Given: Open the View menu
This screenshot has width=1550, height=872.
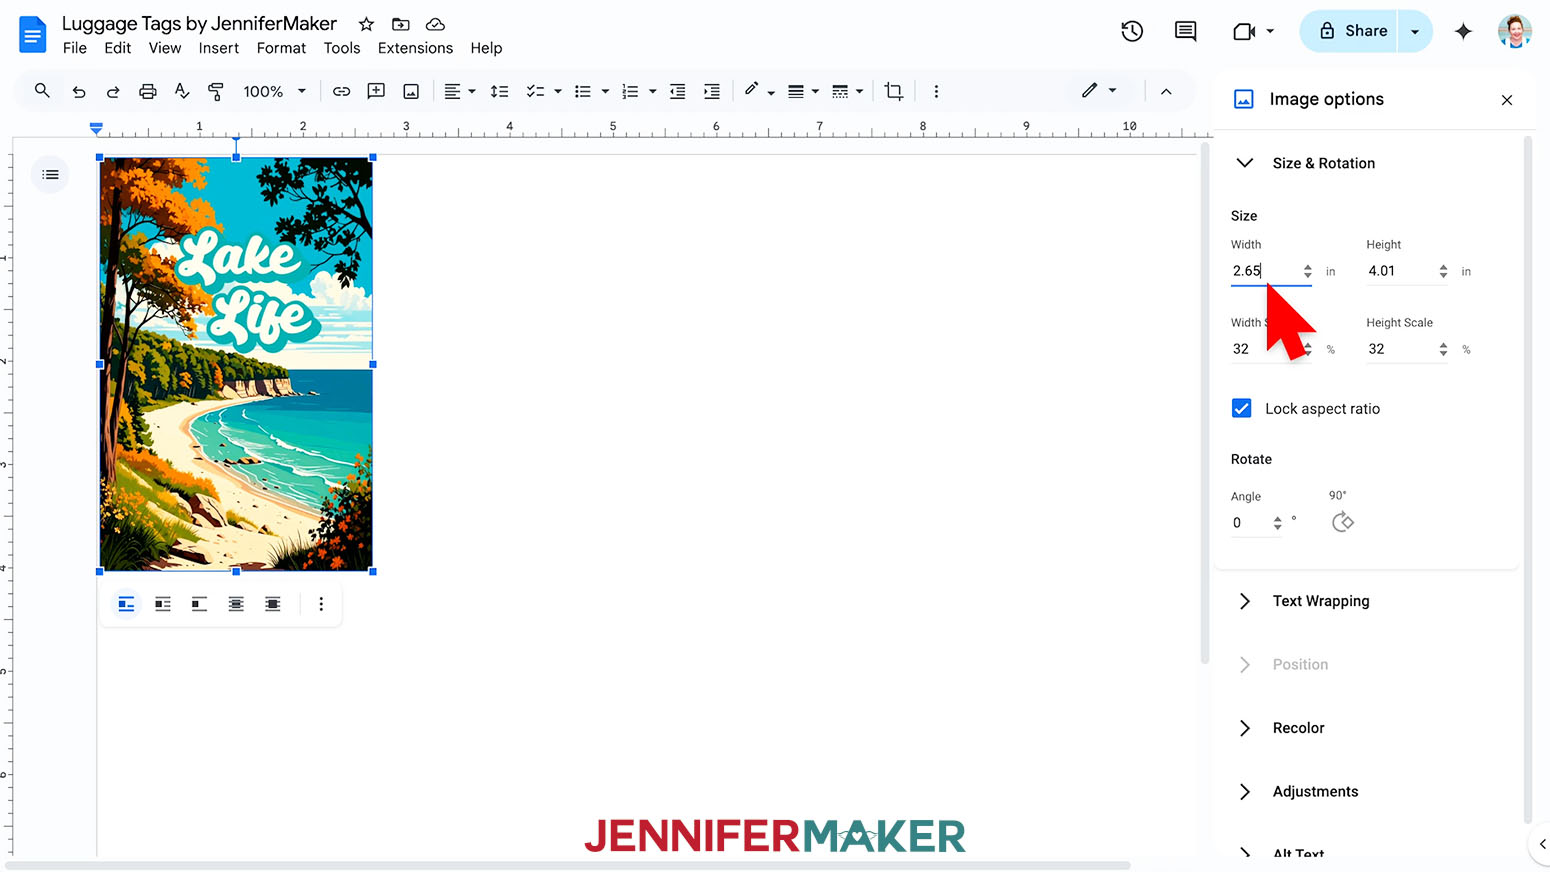Looking at the screenshot, I should [x=165, y=48].
